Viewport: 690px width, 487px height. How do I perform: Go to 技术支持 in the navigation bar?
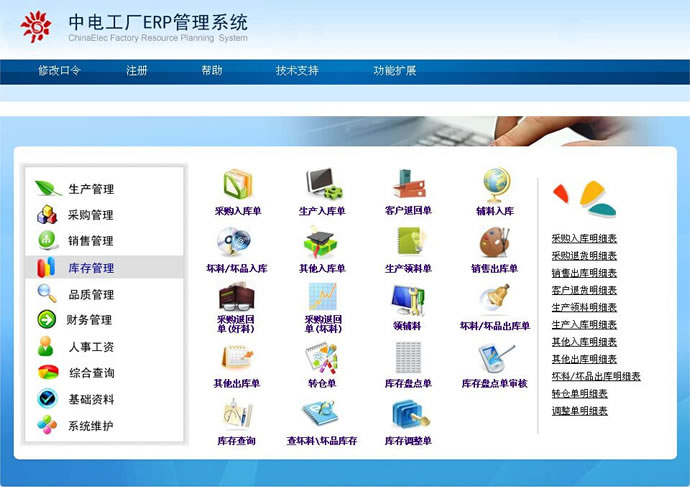pyautogui.click(x=297, y=70)
